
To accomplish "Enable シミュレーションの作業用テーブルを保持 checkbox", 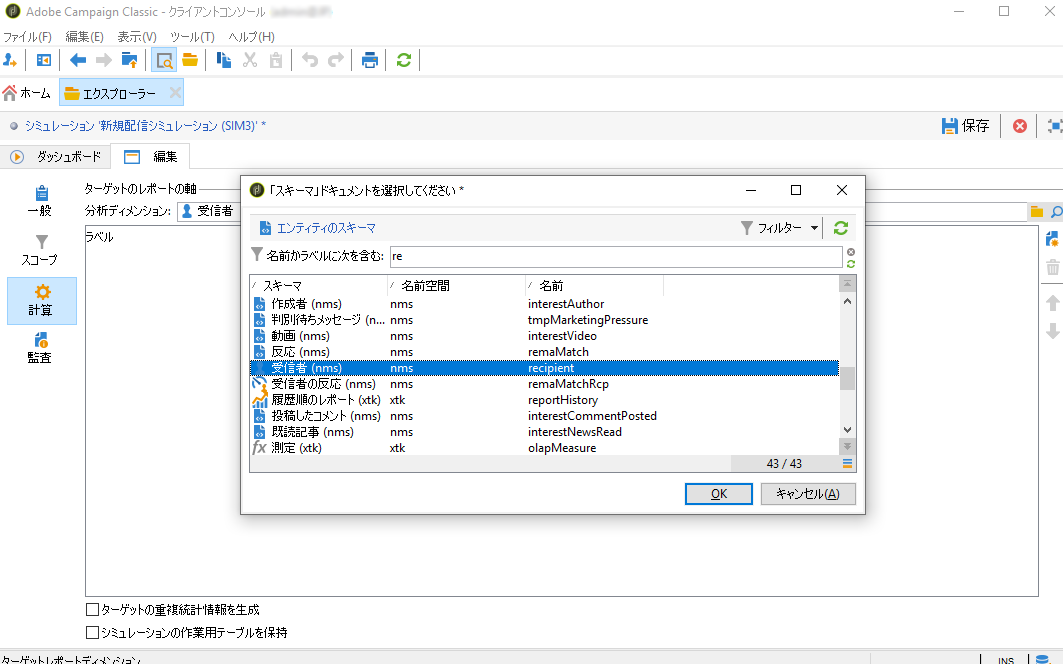I will 93,632.
